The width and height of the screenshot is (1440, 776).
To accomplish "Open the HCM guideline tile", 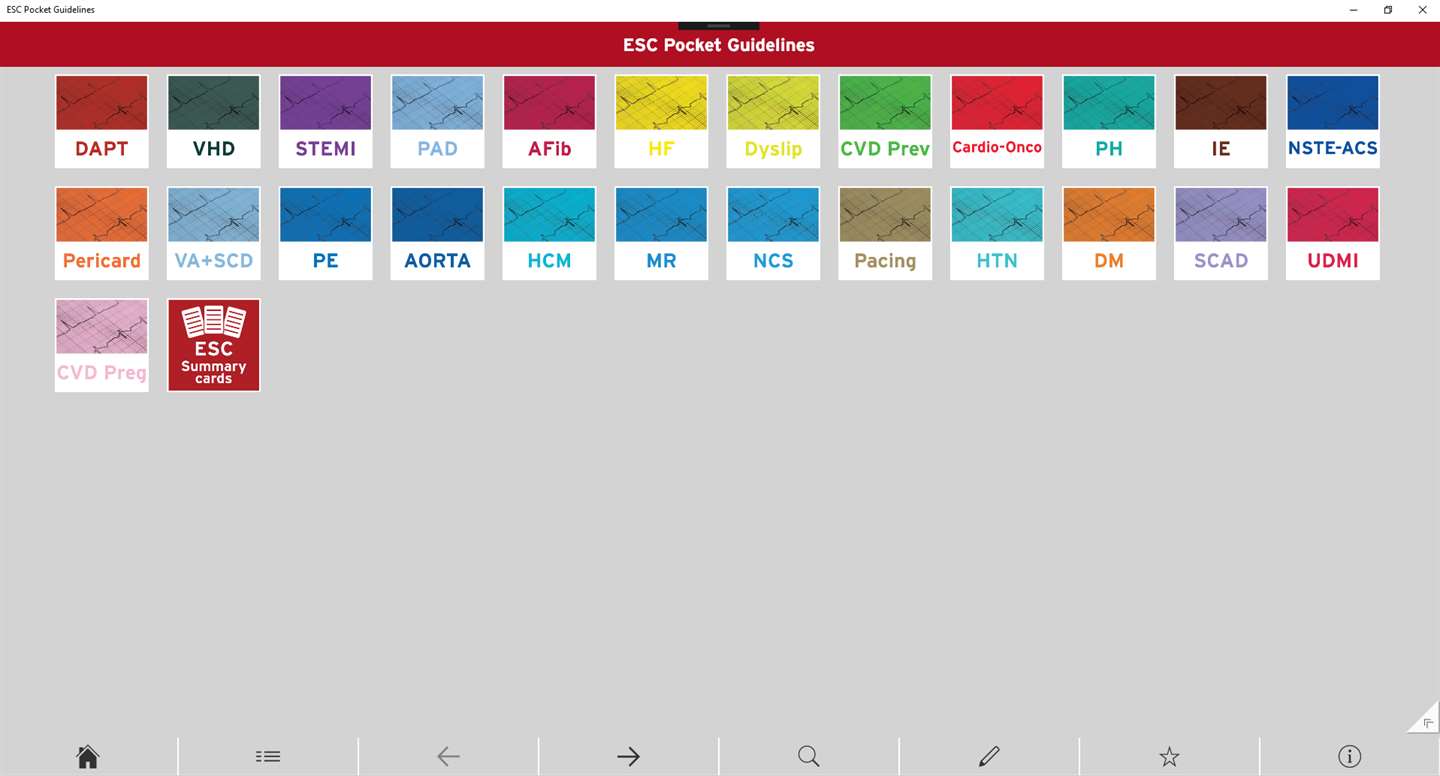I will [550, 234].
